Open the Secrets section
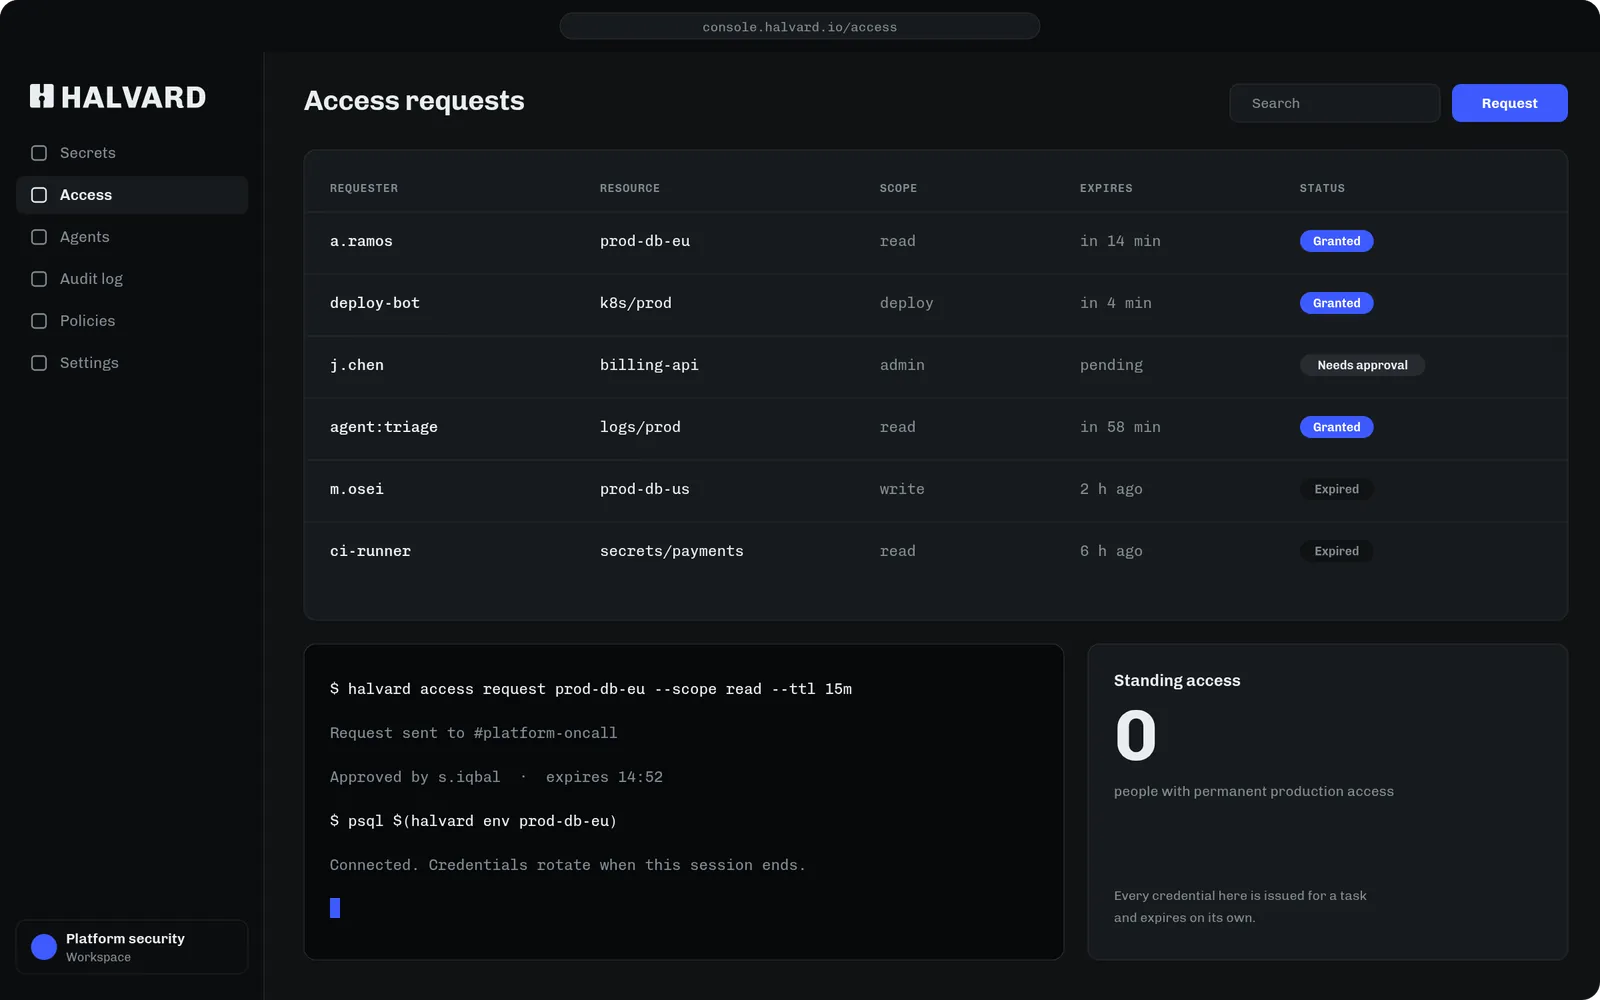The width and height of the screenshot is (1600, 1000). [x=132, y=153]
